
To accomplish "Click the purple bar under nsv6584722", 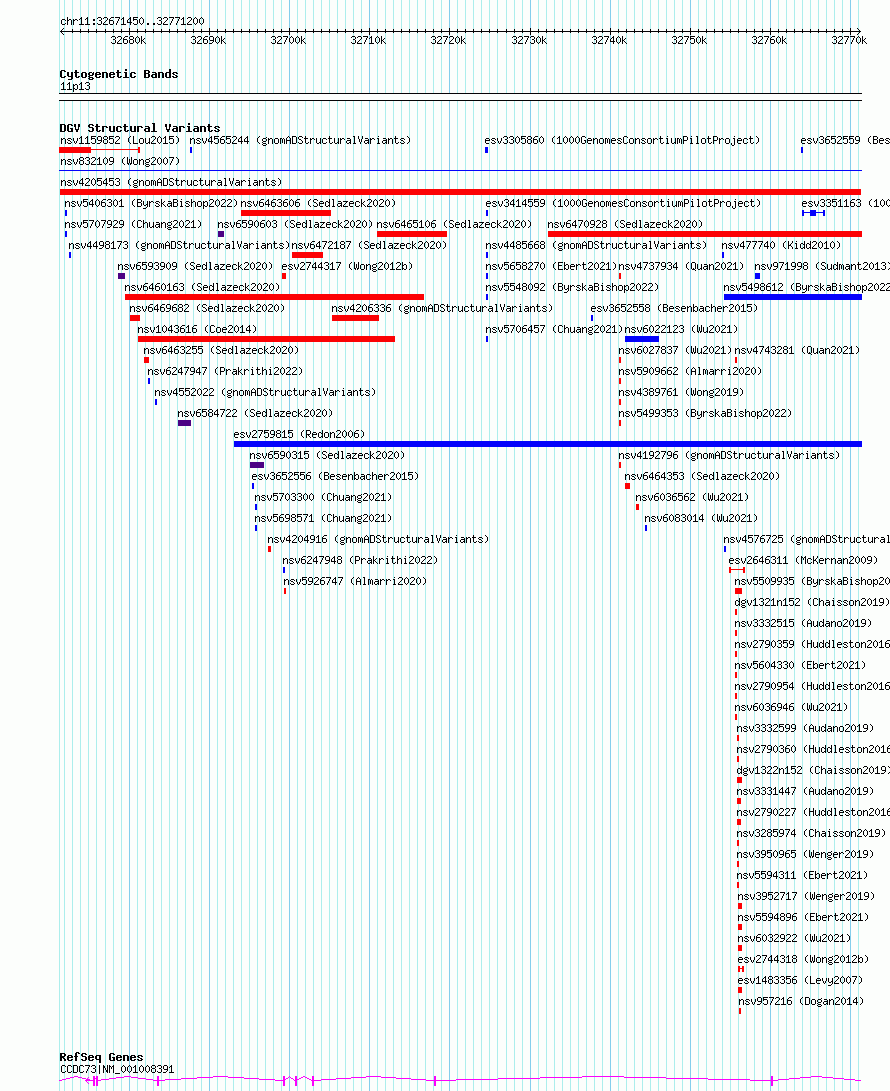I will (184, 422).
